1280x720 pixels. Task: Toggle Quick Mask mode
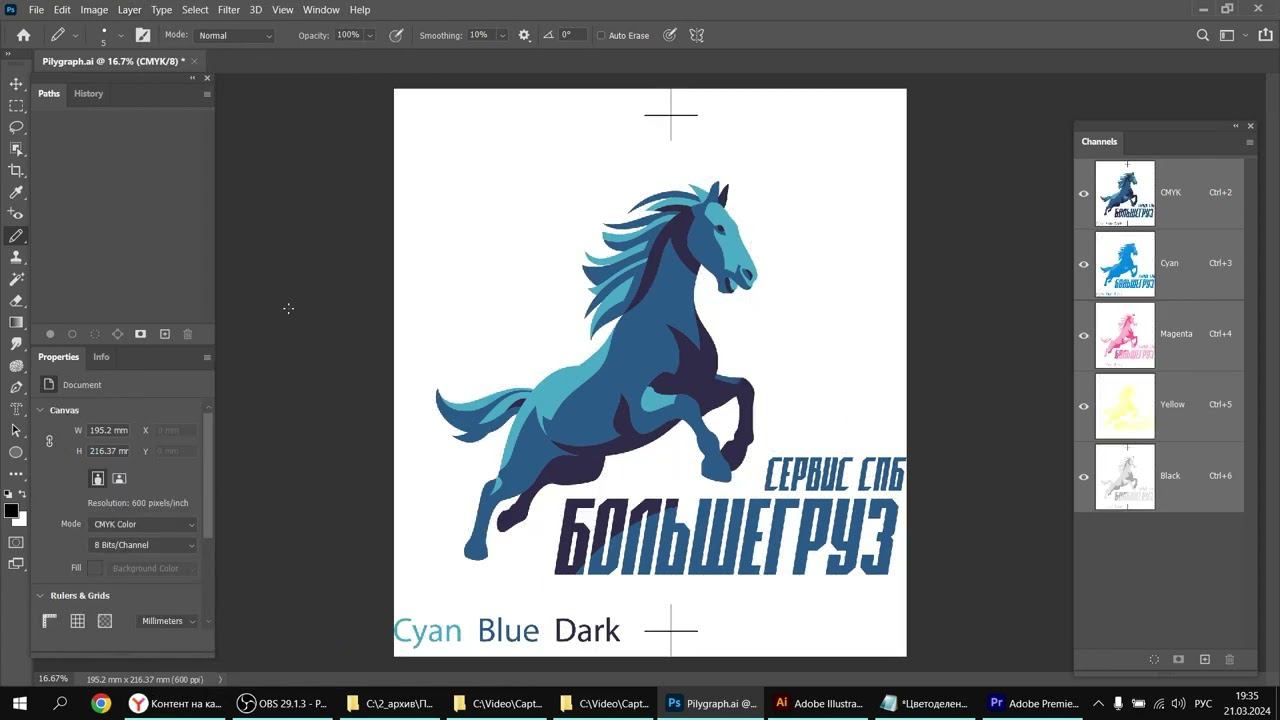coord(16,542)
